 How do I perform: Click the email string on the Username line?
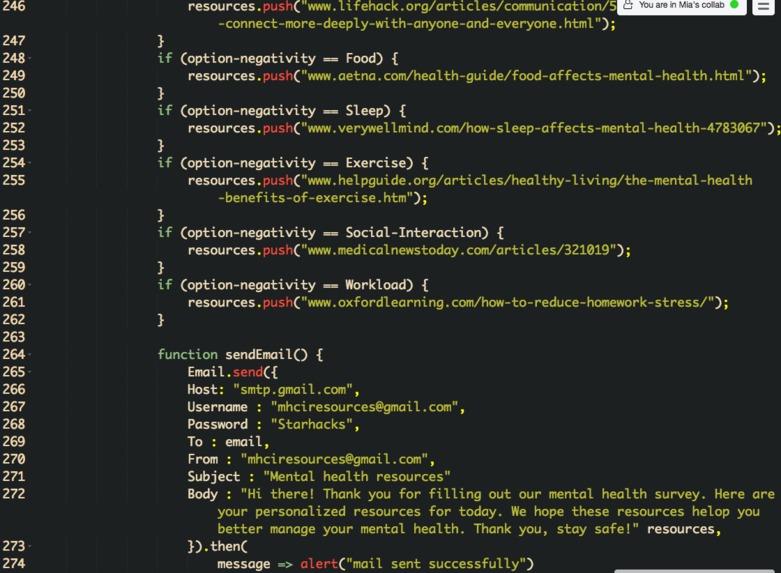[364, 407]
